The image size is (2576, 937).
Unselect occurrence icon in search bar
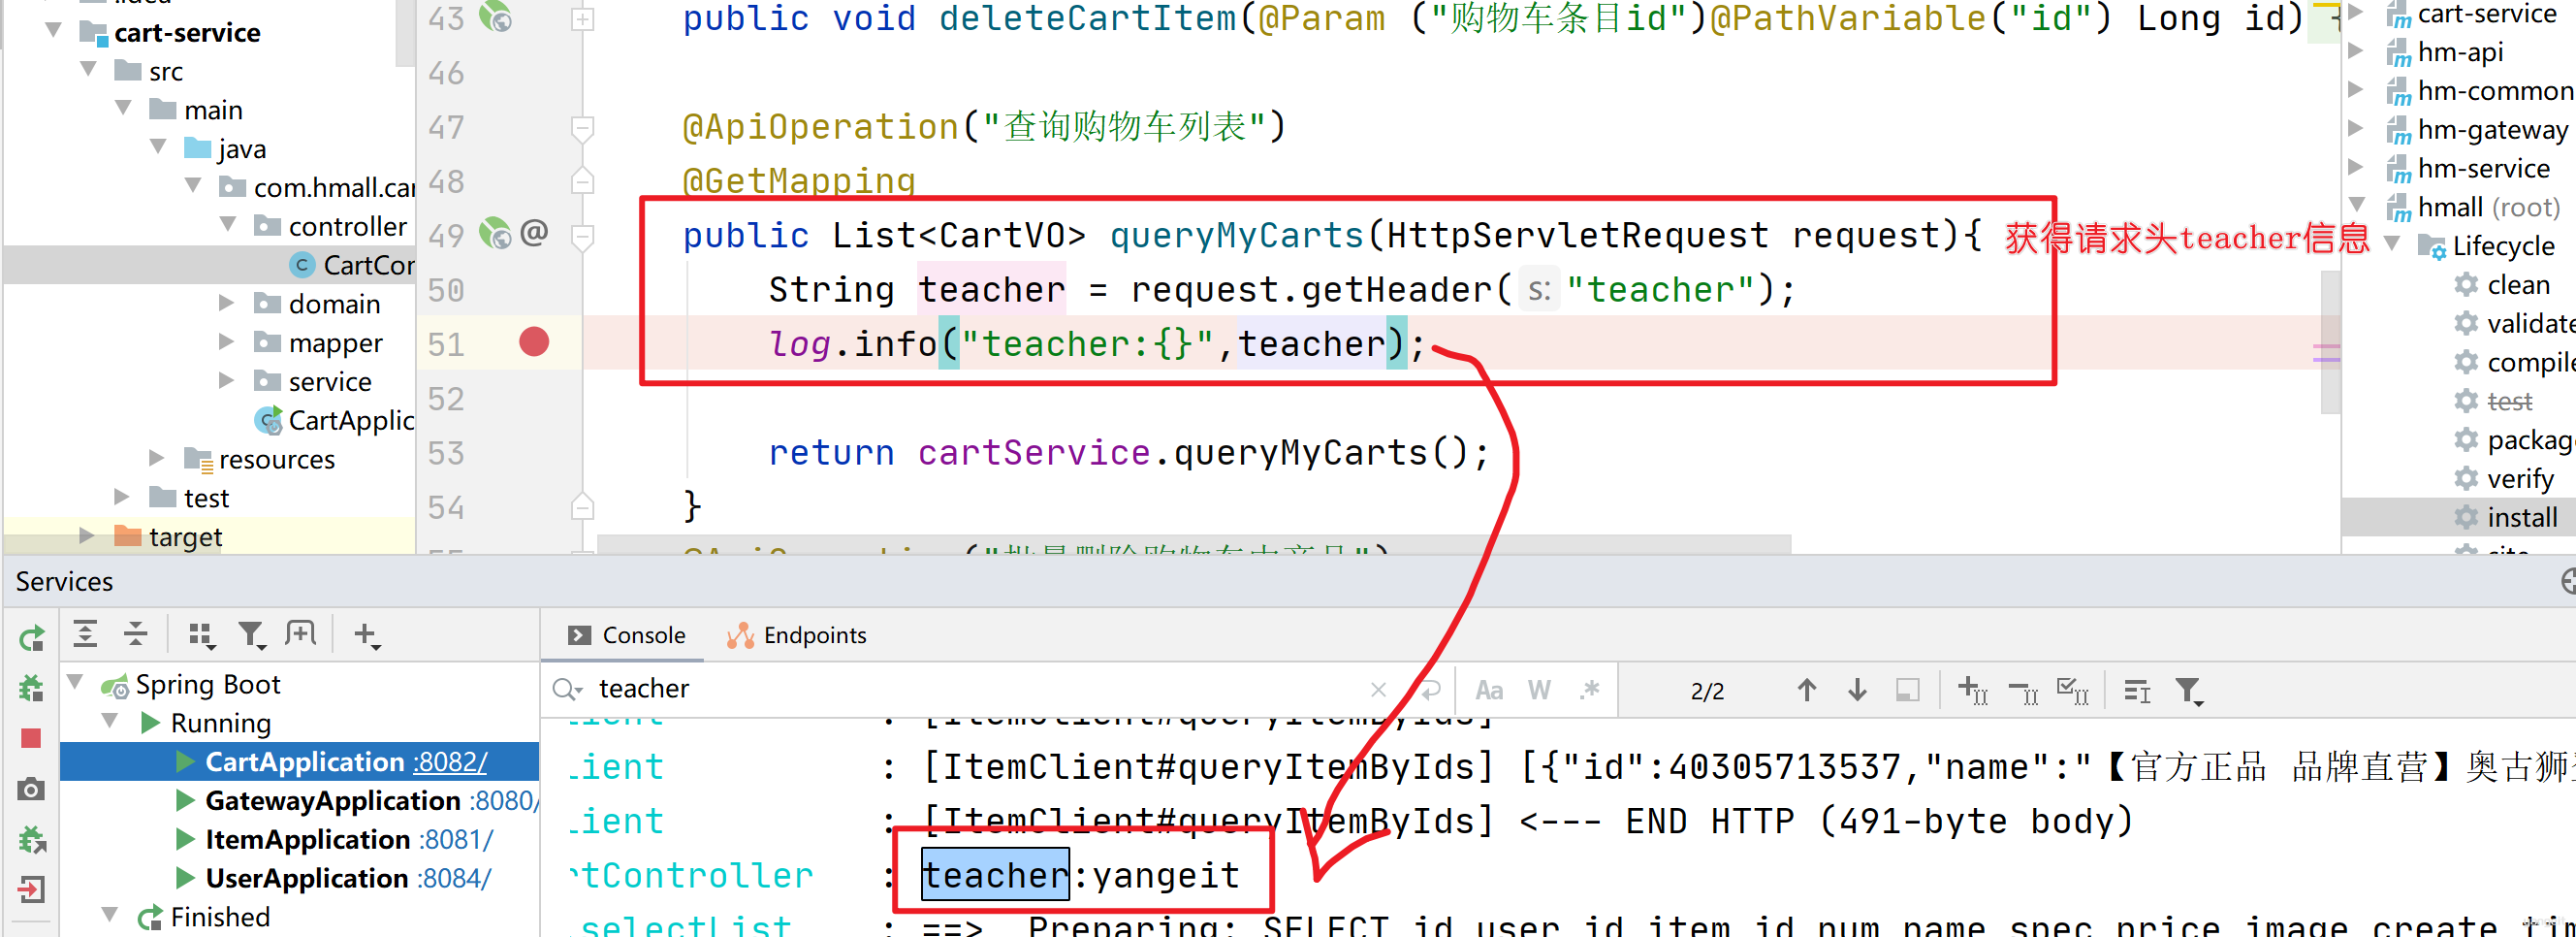pos(2023,691)
